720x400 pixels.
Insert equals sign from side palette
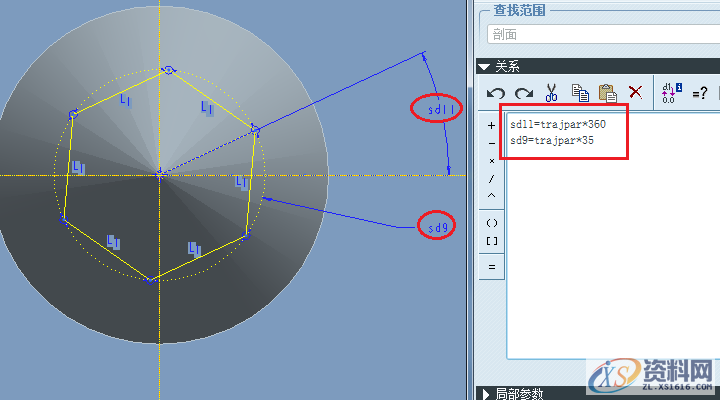point(491,268)
